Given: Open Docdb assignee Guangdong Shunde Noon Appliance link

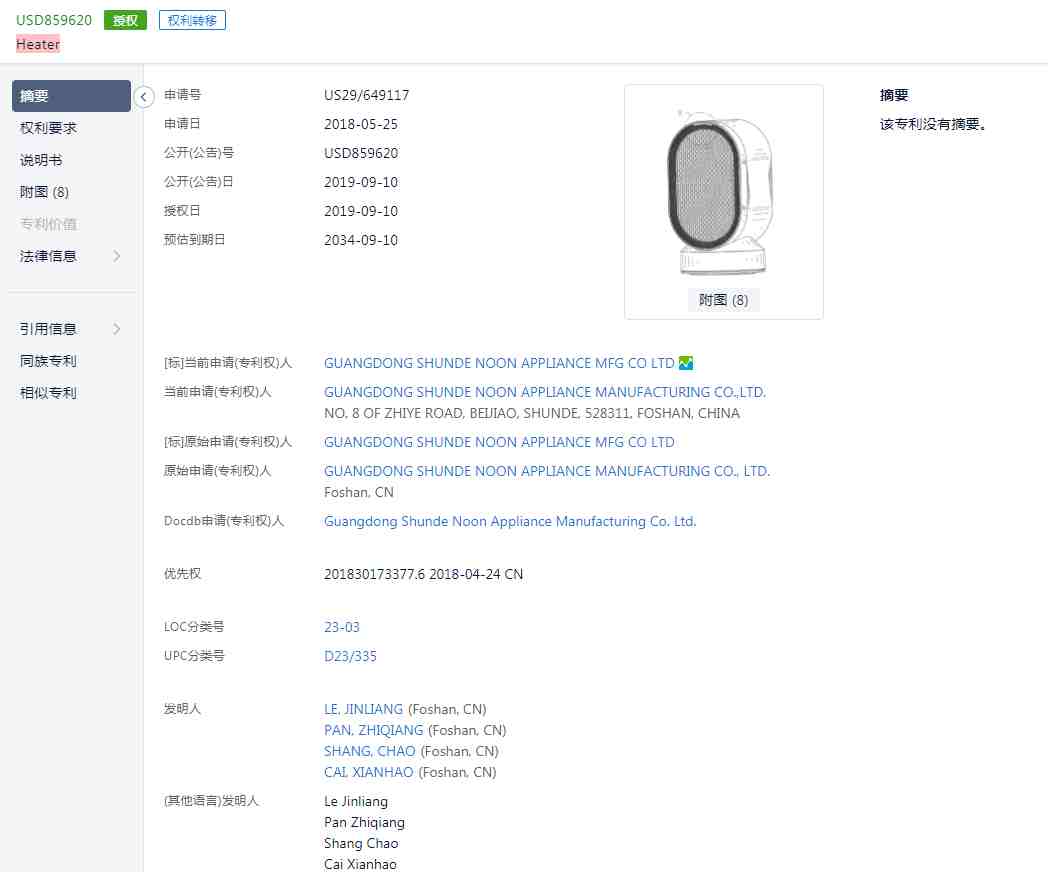Looking at the screenshot, I should coord(510,521).
